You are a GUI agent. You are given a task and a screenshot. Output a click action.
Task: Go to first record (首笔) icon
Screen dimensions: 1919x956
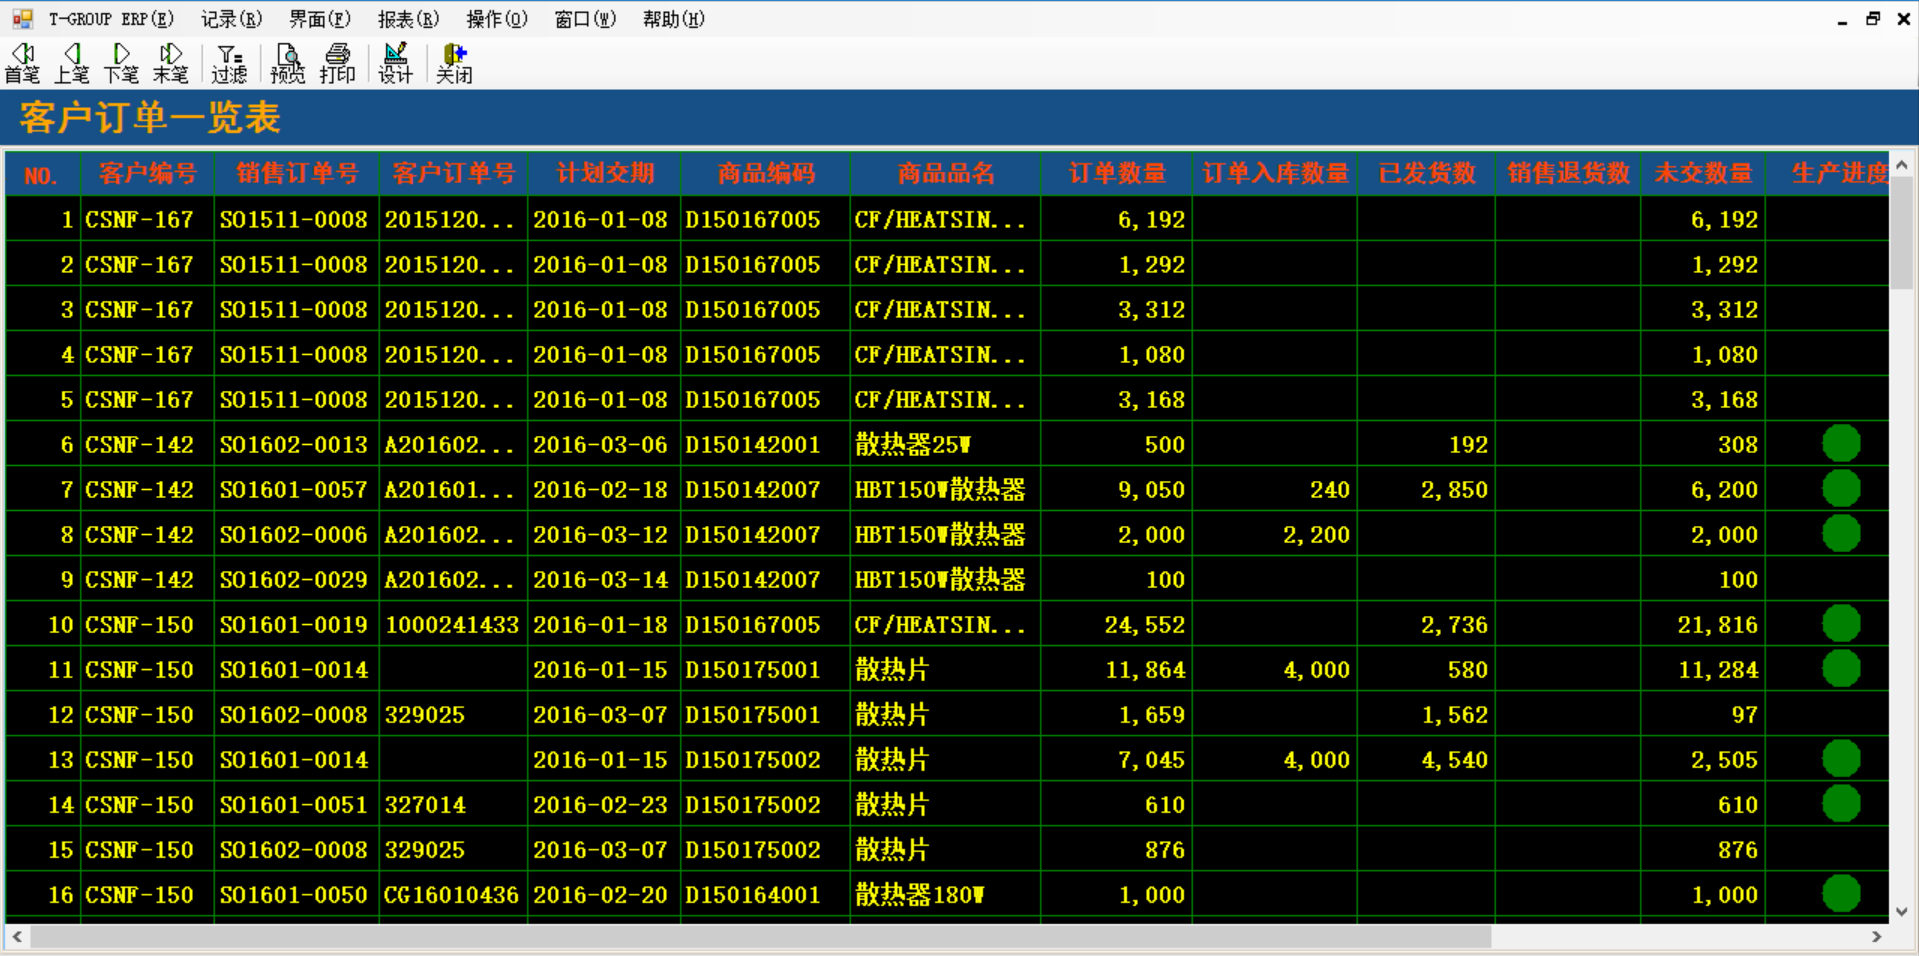tap(22, 63)
